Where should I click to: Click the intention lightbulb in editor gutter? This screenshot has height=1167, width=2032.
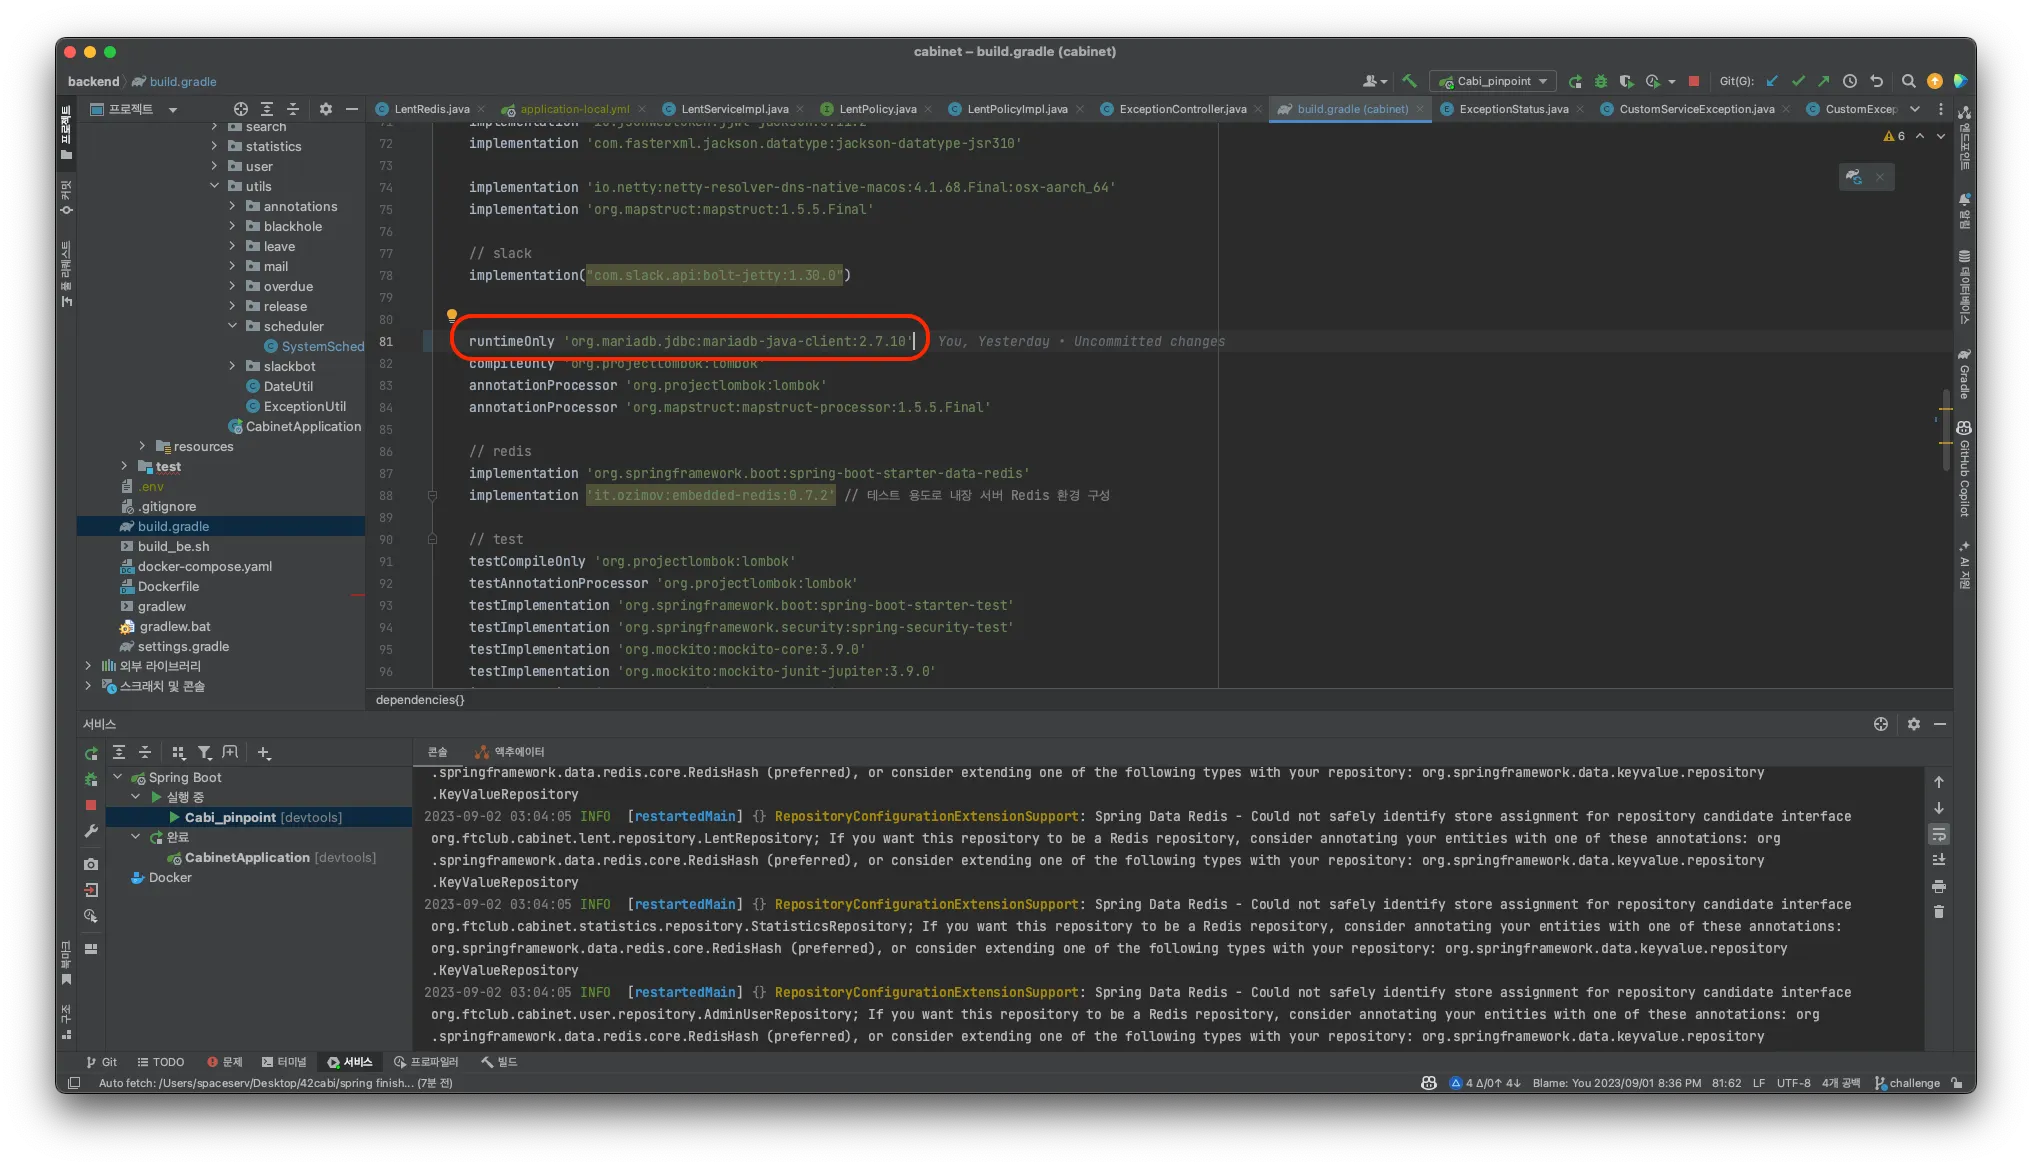coord(452,316)
